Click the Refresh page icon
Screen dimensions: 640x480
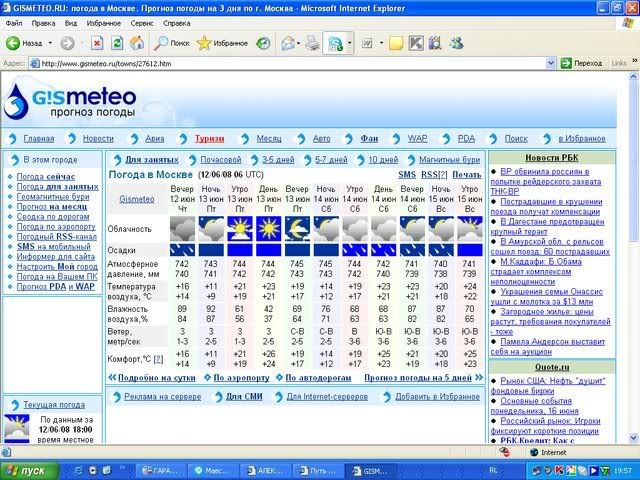pyautogui.click(x=117, y=43)
